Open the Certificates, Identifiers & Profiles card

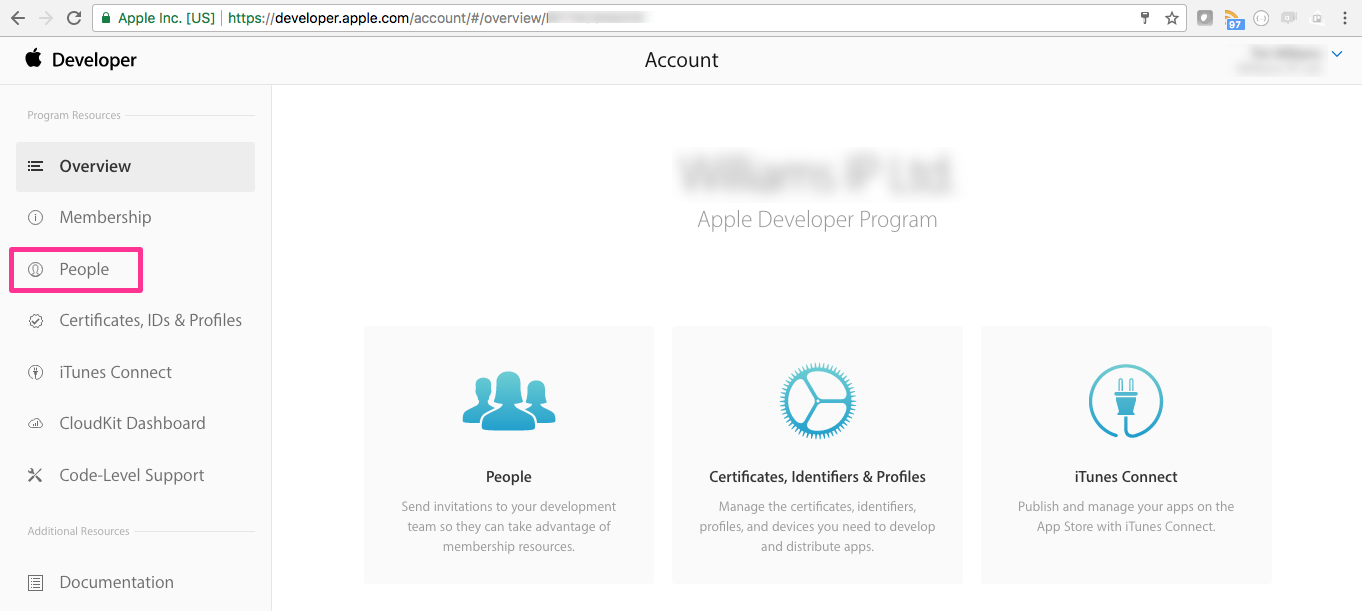(818, 455)
